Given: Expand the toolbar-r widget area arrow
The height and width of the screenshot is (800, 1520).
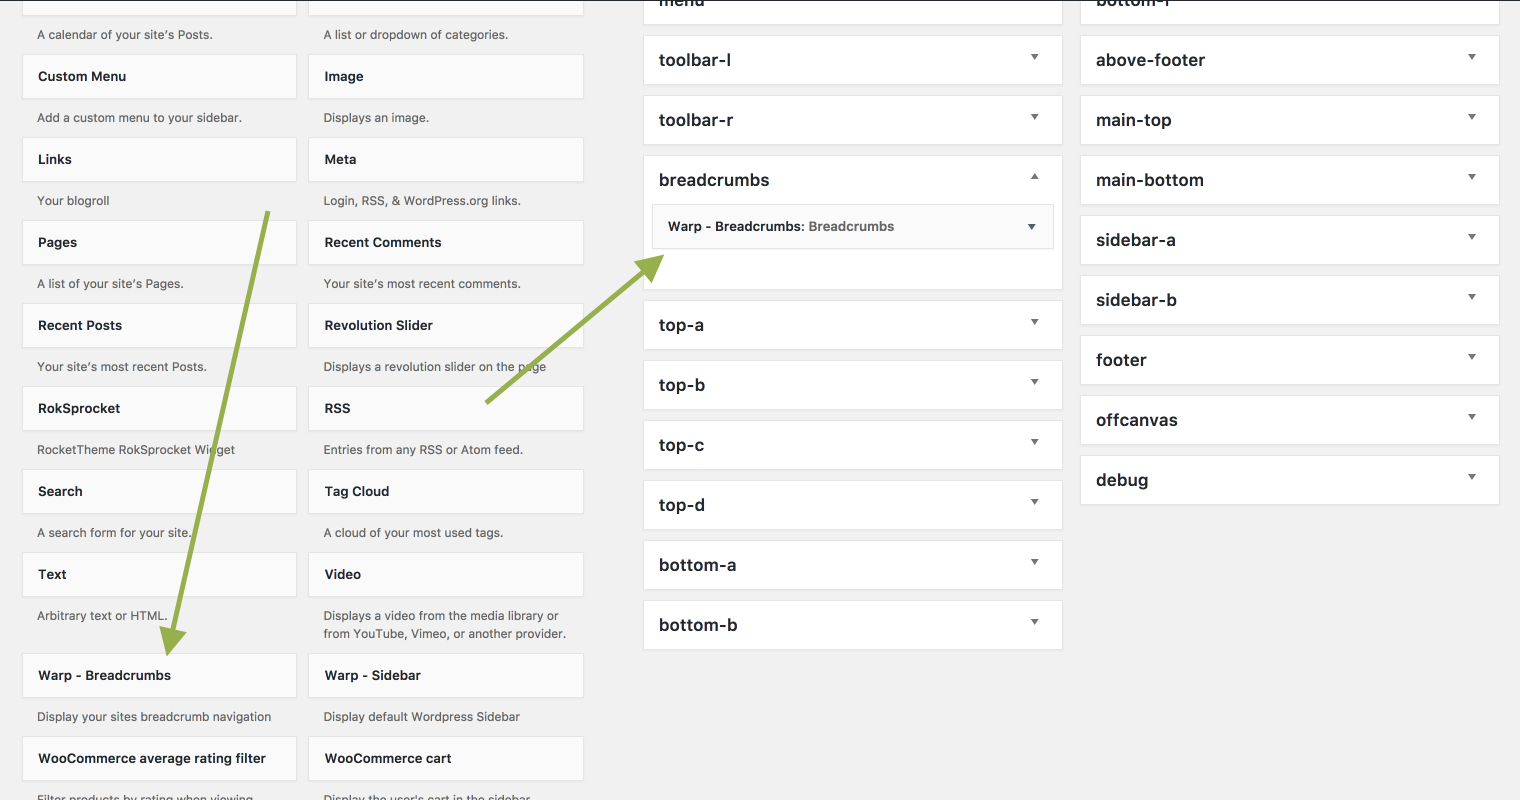Looking at the screenshot, I should point(1035,117).
